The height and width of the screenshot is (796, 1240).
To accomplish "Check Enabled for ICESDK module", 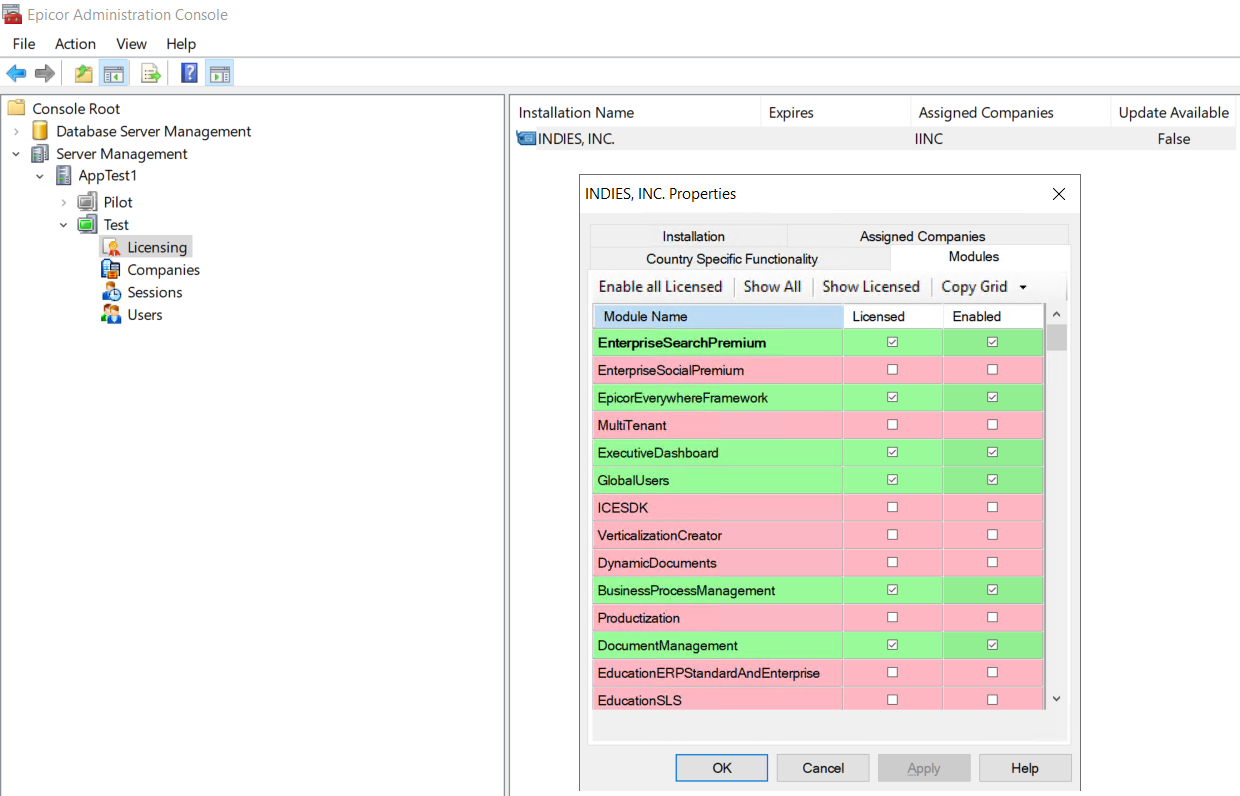I will 992,508.
